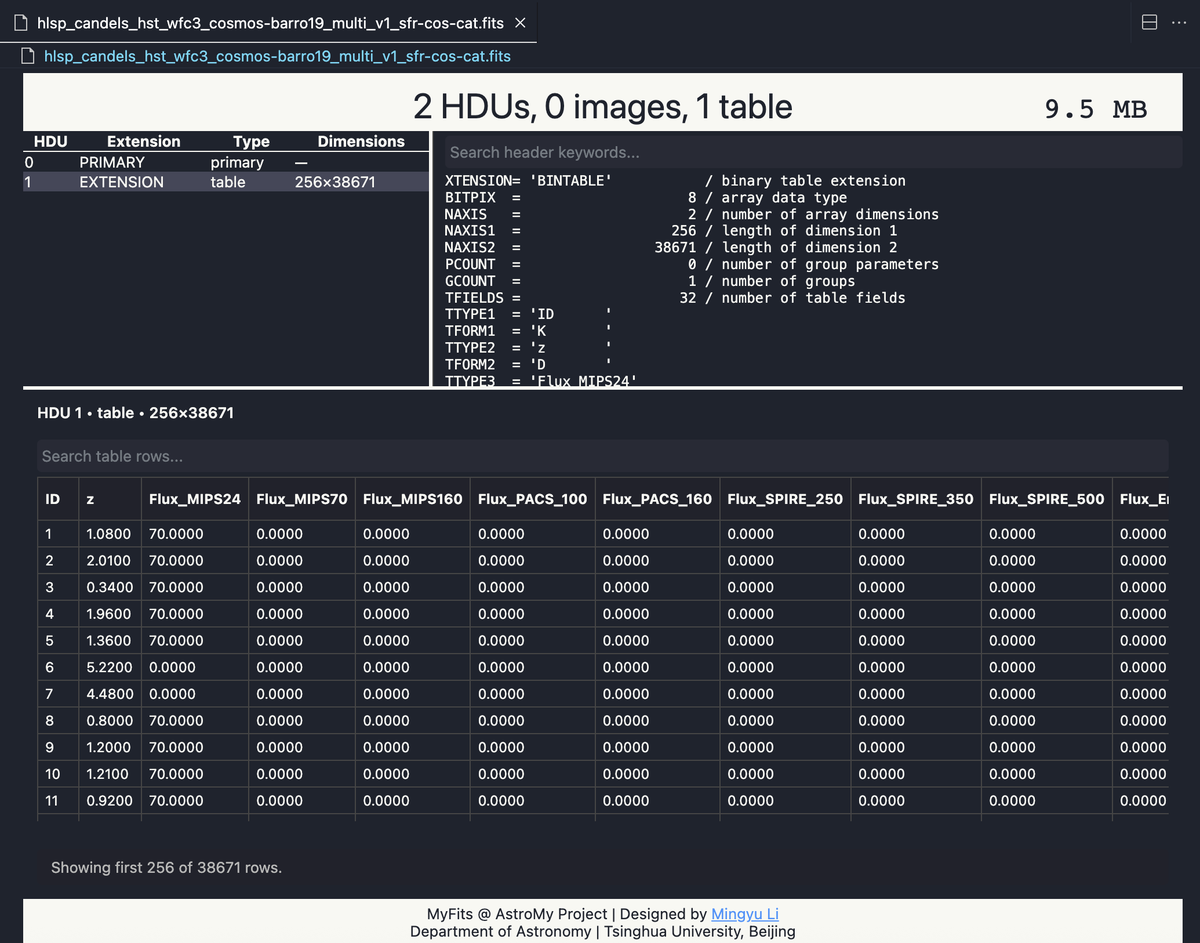Click the Flux_MIPS24 column header
The width and height of the screenshot is (1200, 943).
195,499
